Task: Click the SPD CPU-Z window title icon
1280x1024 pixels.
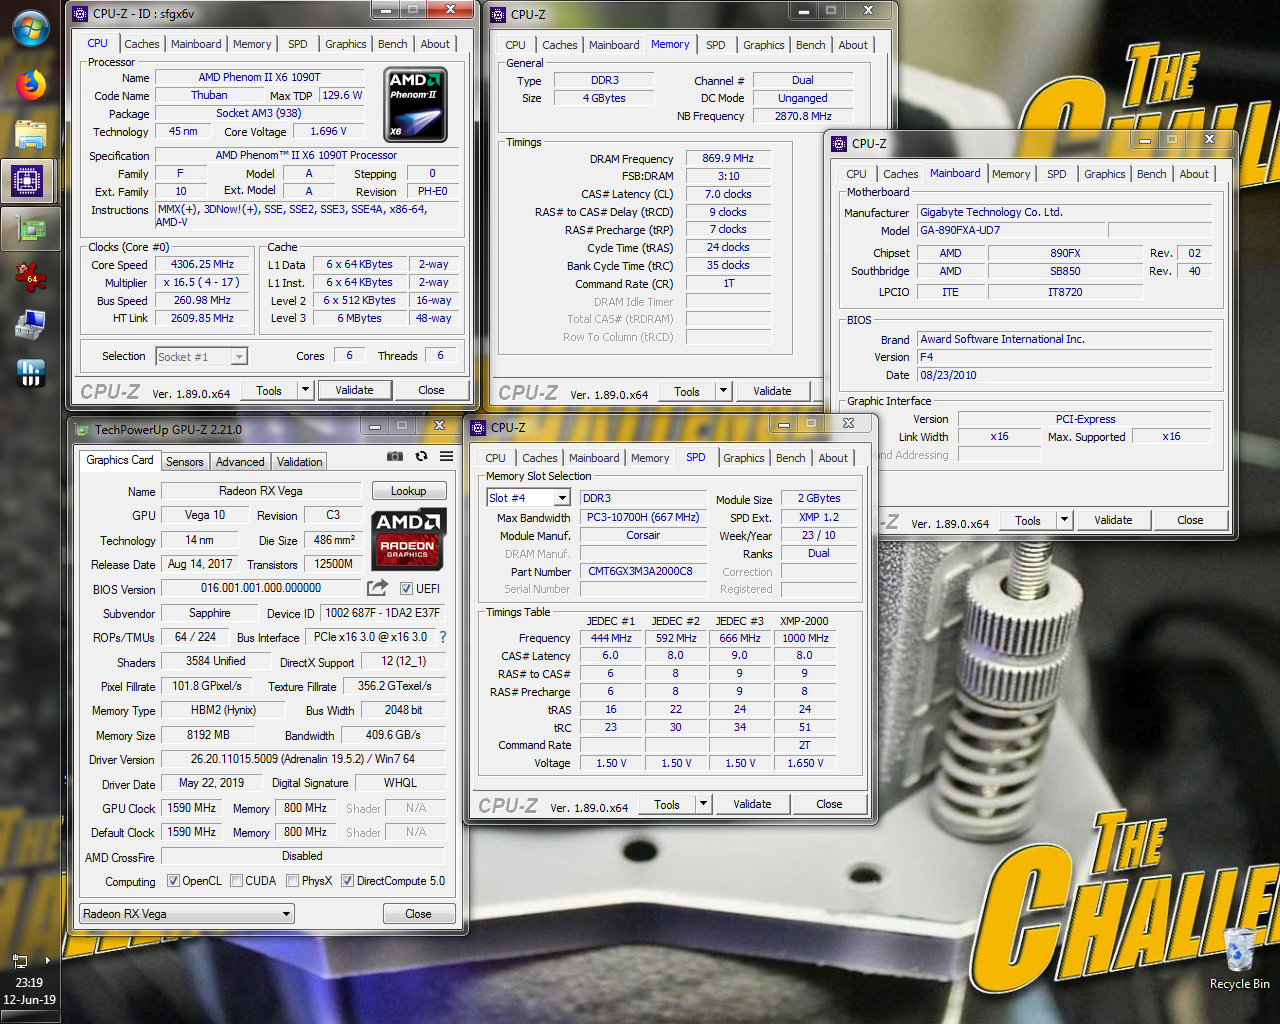Action: (479, 427)
